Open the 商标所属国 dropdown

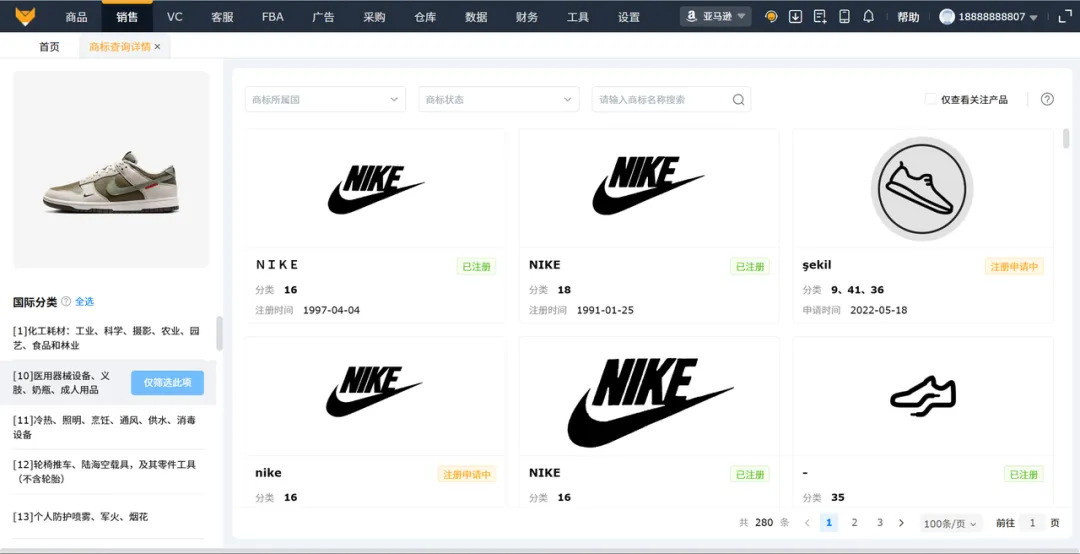pos(325,99)
